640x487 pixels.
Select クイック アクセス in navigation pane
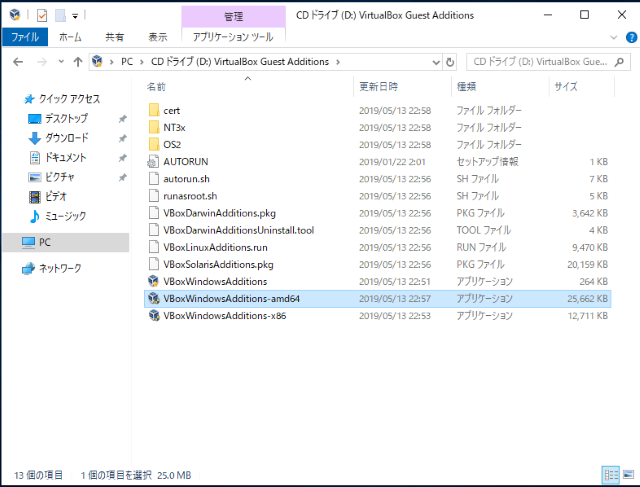tap(69, 99)
